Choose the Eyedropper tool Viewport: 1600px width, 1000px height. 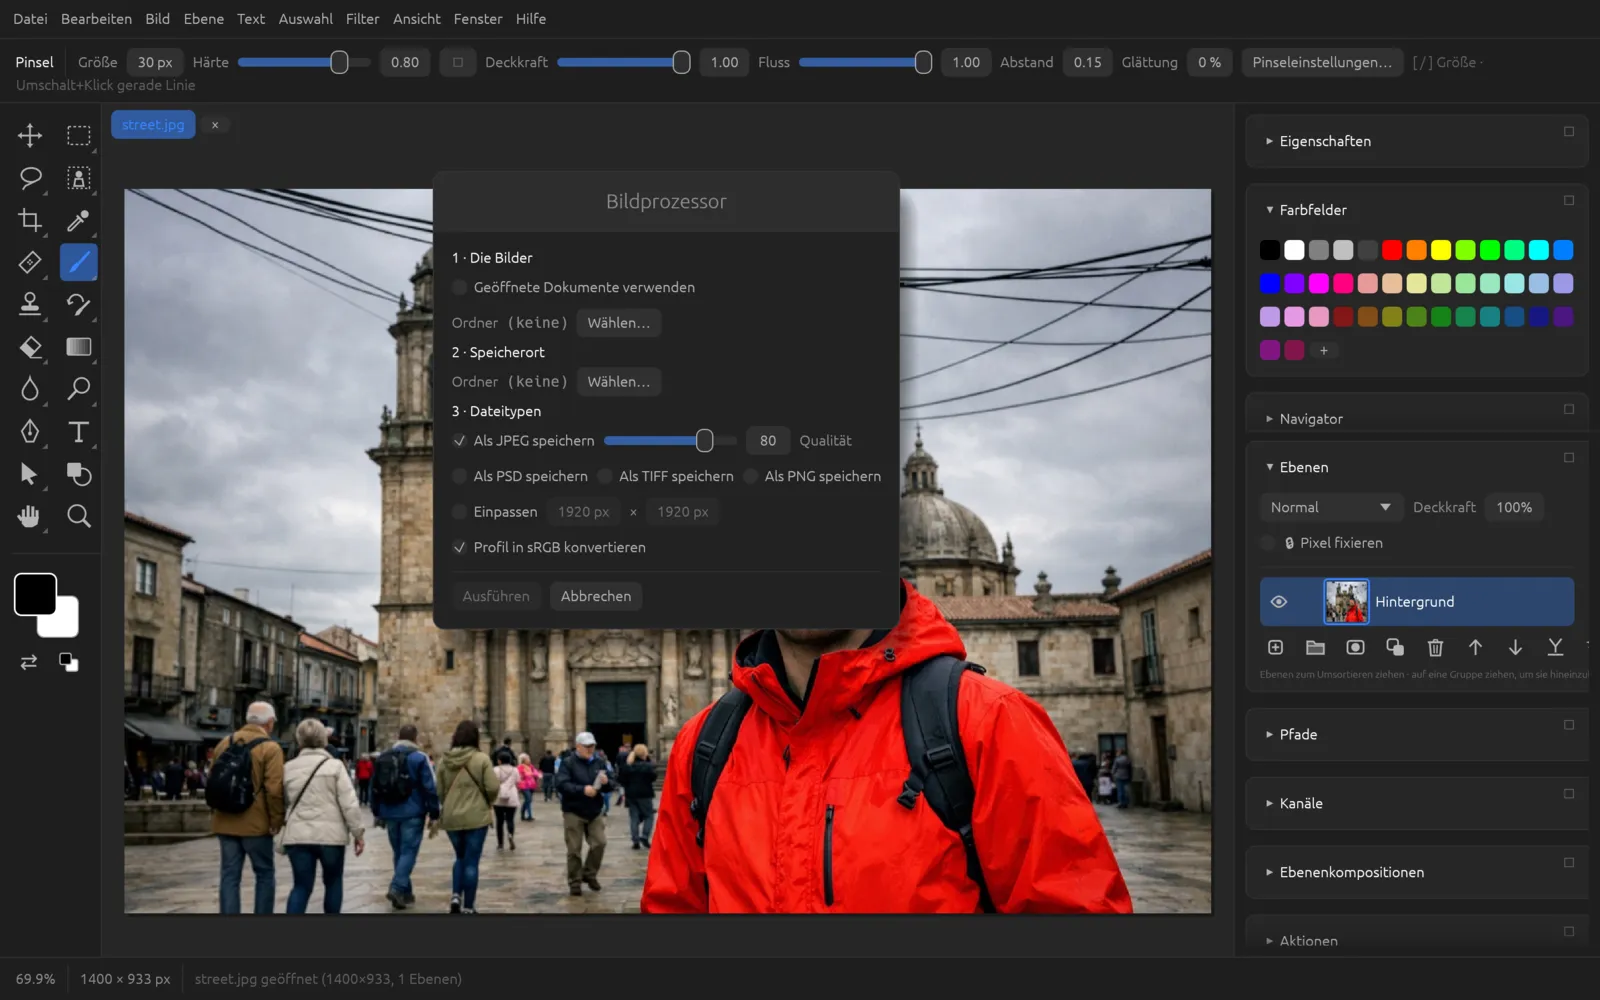(78, 220)
